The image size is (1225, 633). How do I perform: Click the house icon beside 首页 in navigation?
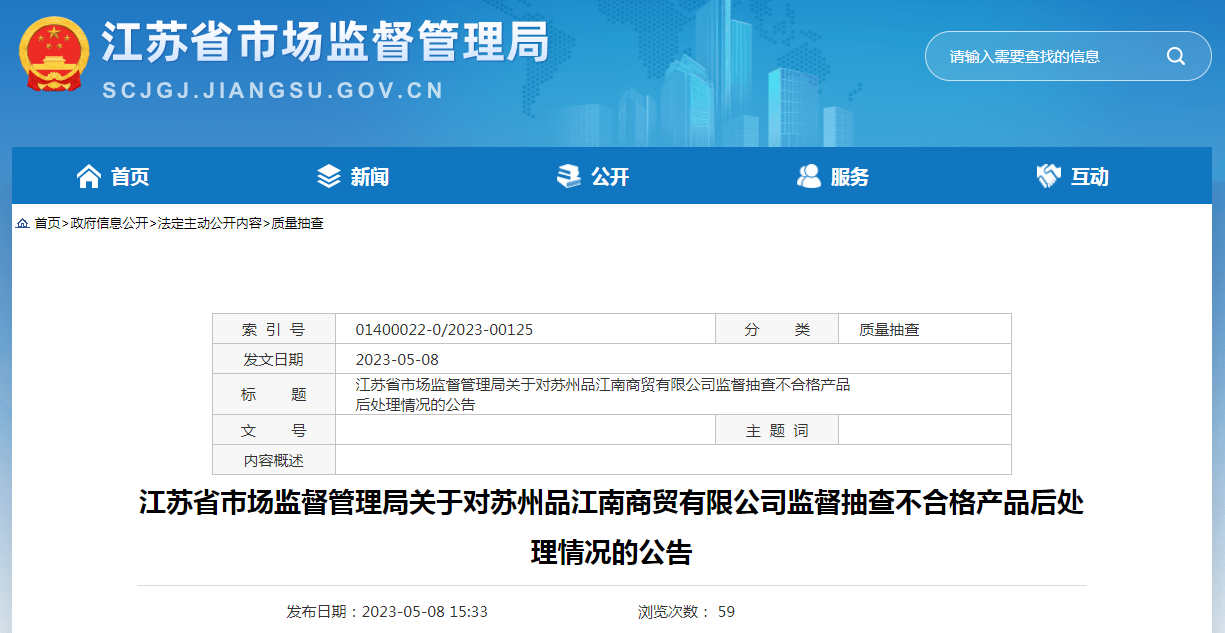point(89,177)
